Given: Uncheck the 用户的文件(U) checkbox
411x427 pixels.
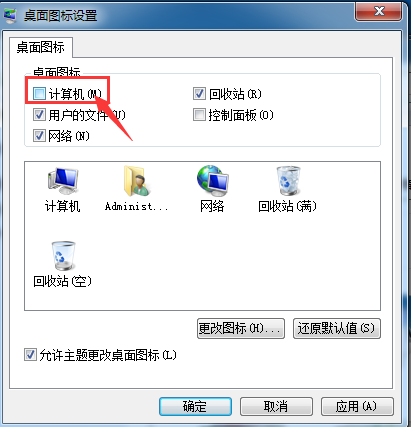Looking at the screenshot, I should [39, 115].
